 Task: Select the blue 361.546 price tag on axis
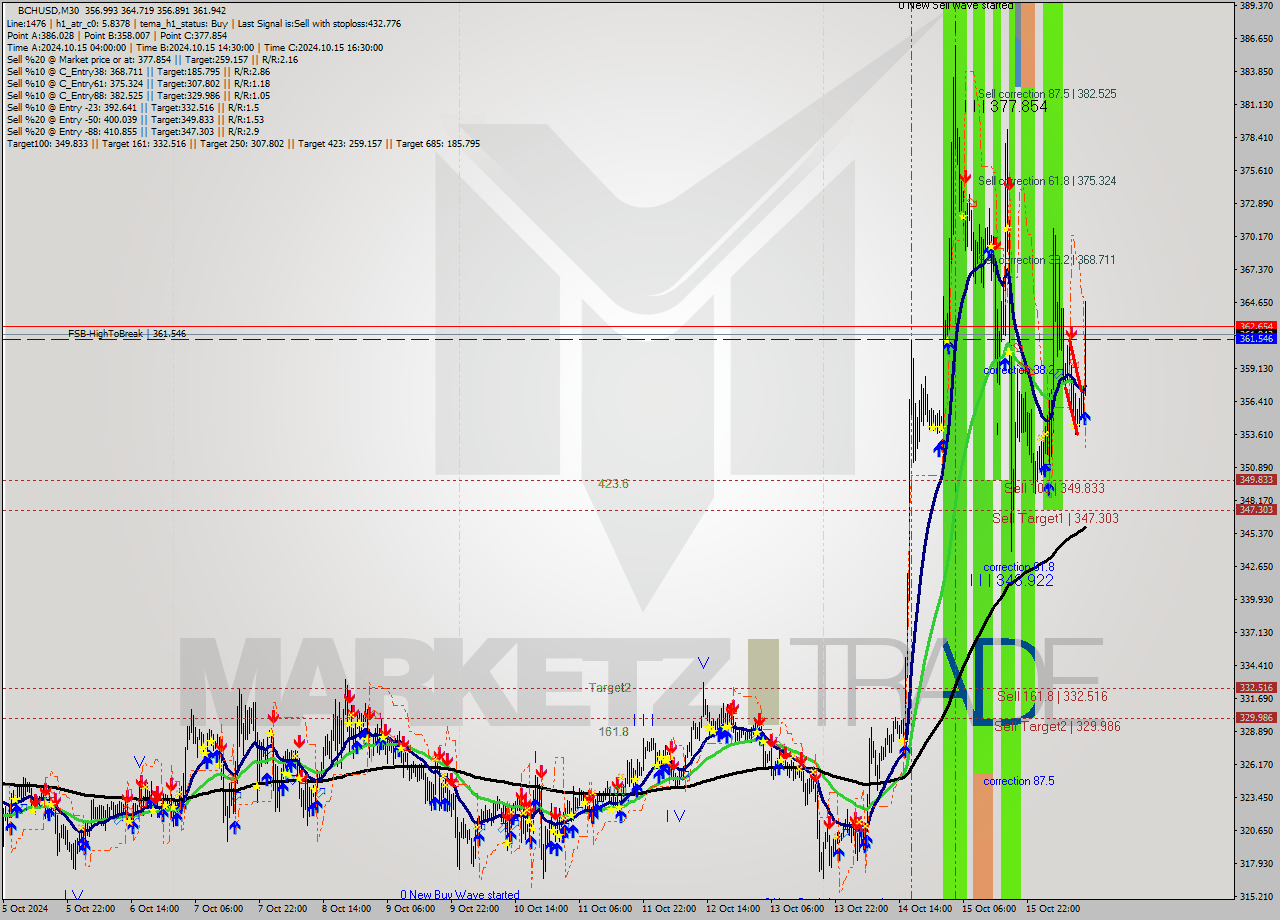click(1257, 339)
